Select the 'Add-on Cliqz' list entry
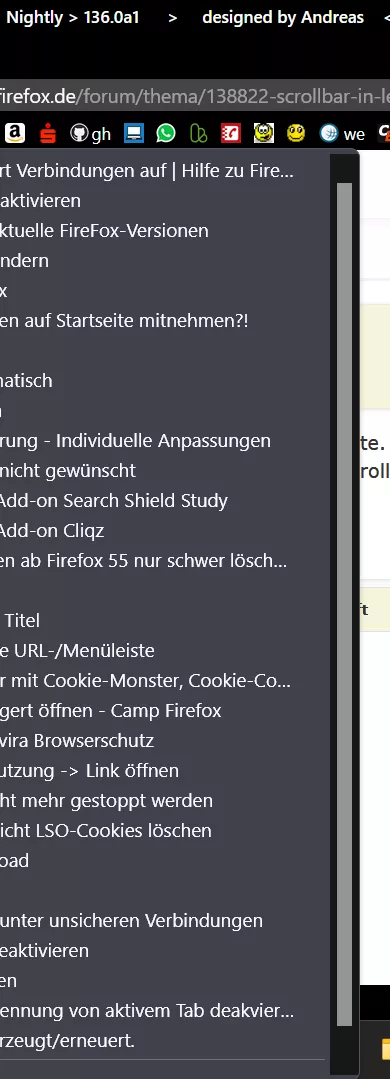 point(162,531)
